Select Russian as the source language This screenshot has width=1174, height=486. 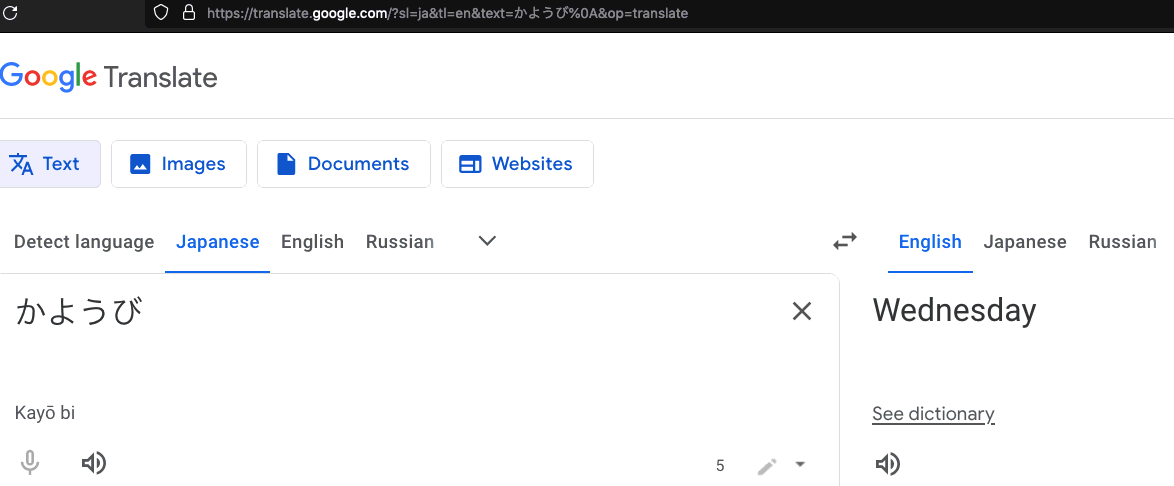(x=400, y=241)
